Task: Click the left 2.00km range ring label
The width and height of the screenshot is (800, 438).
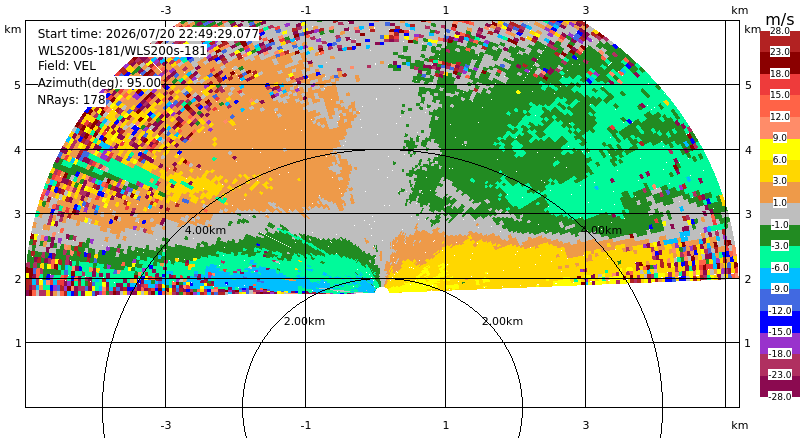Action: (x=305, y=321)
